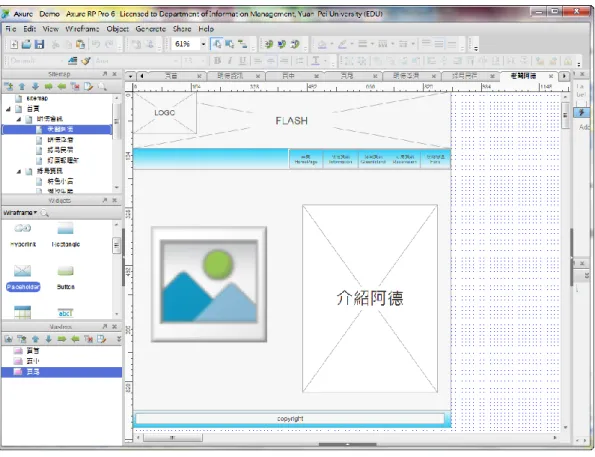Select the Table widget icon

(22, 312)
